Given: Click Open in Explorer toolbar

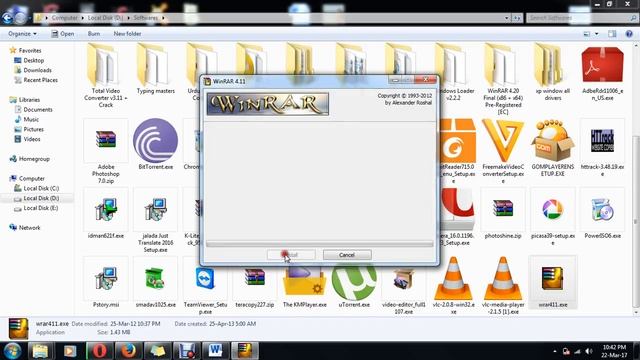Looking at the screenshot, I should (x=62, y=34).
